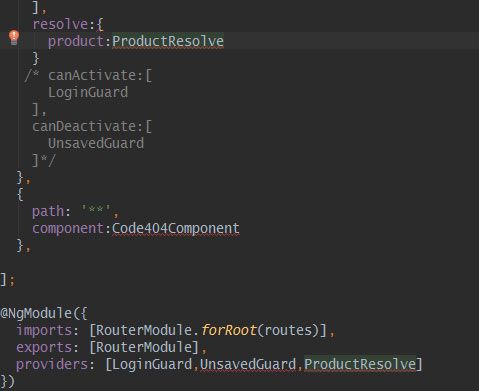This screenshot has height=391, width=479.
Task: Click the forRoot method call
Action: coord(229,330)
